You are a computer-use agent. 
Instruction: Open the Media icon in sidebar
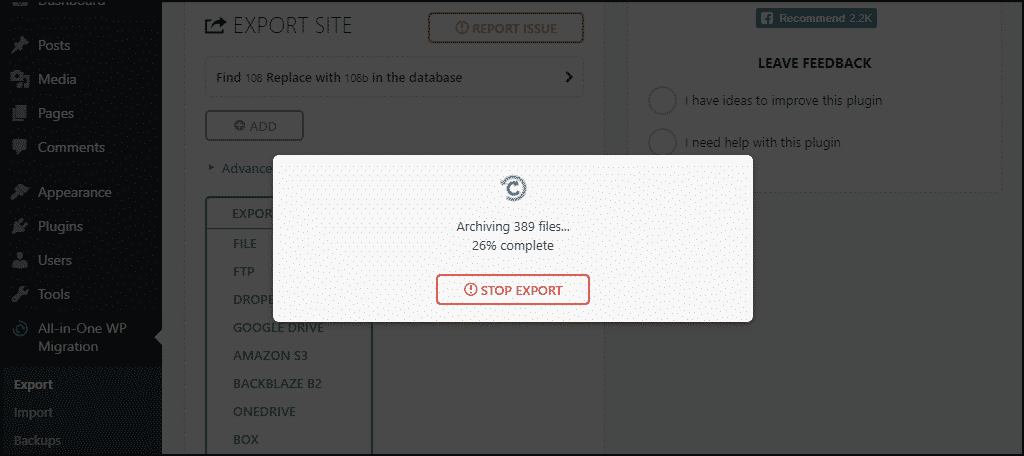(20, 79)
